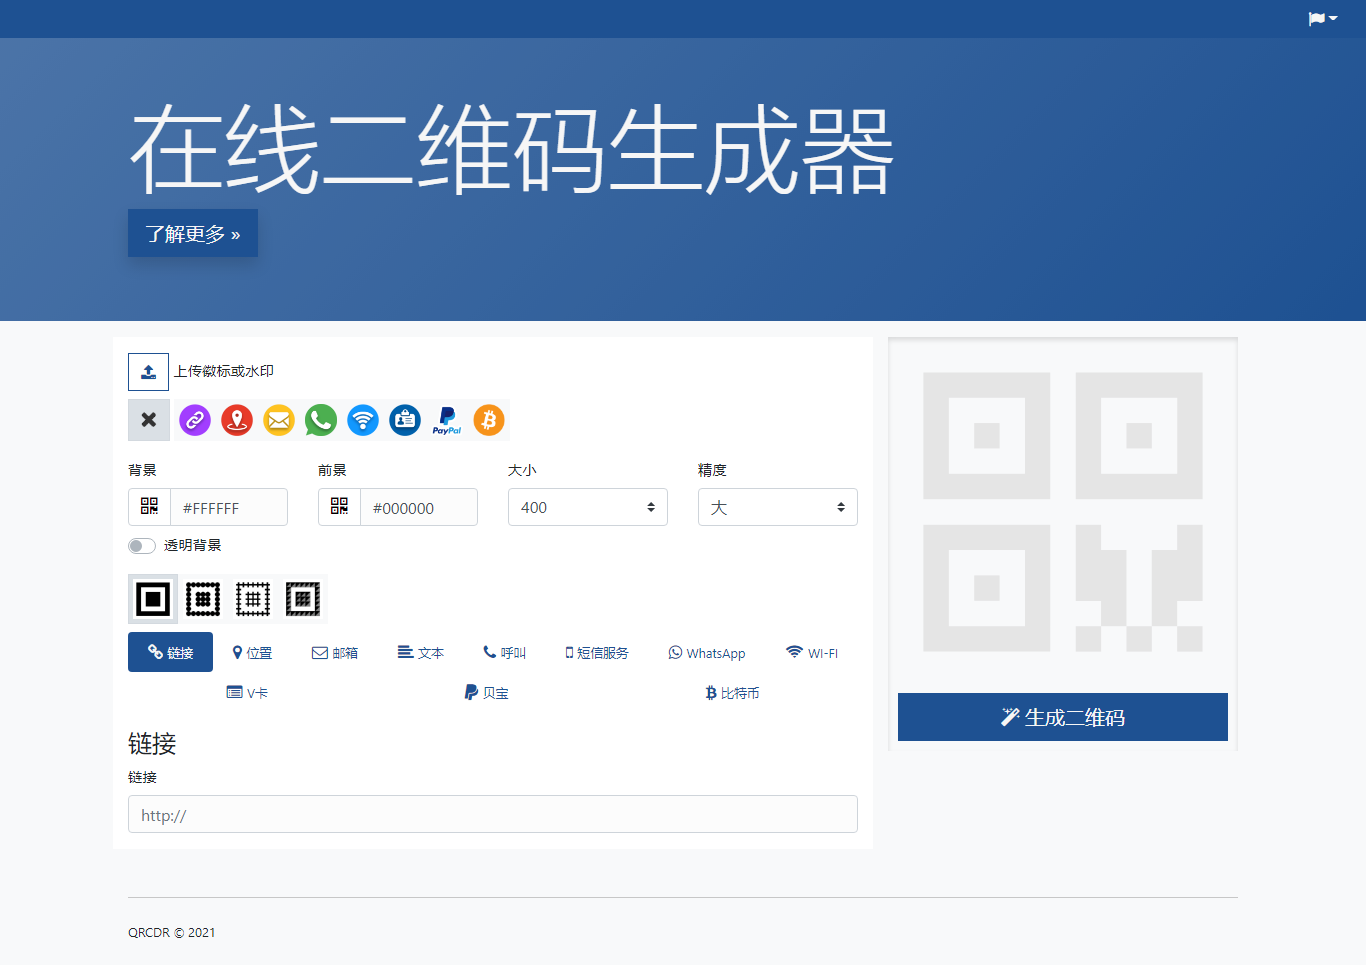
Task: Switch to the WI-FI tab
Action: coord(812,652)
